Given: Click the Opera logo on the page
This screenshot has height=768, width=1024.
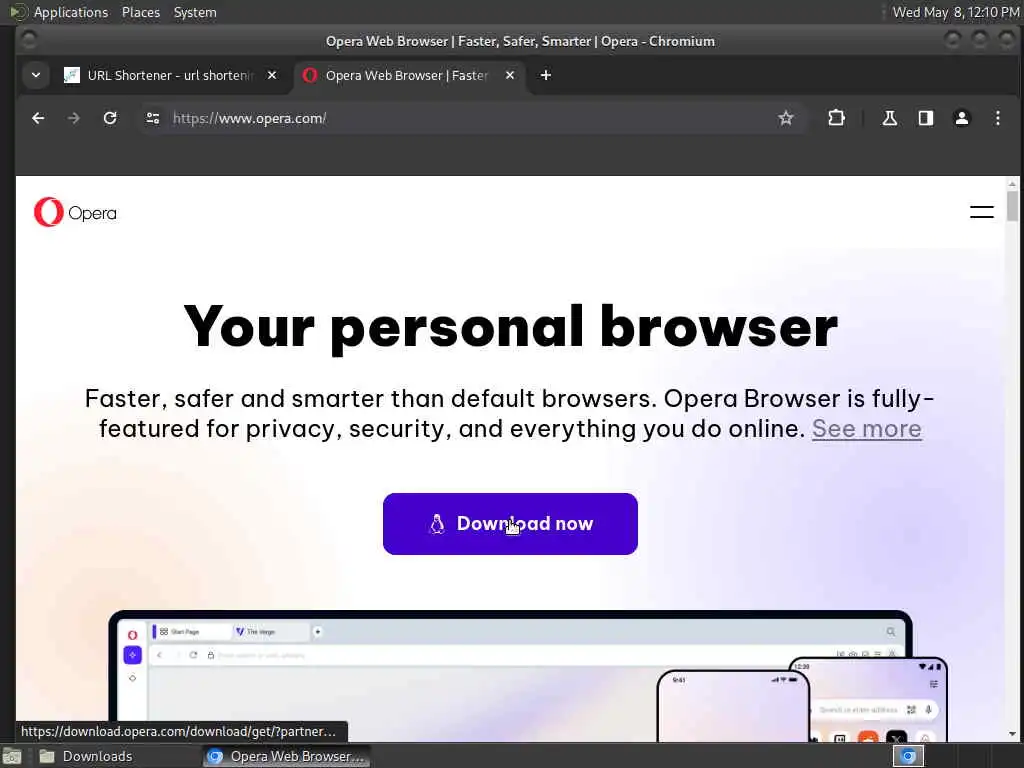Looking at the screenshot, I should click(x=75, y=212).
